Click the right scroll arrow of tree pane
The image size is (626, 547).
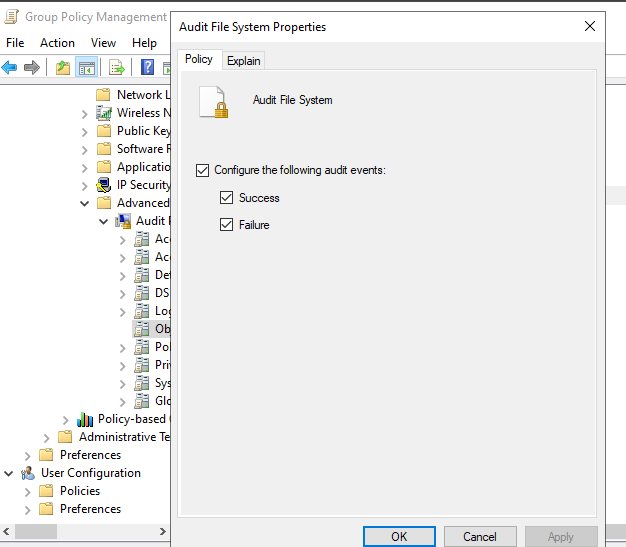162,532
